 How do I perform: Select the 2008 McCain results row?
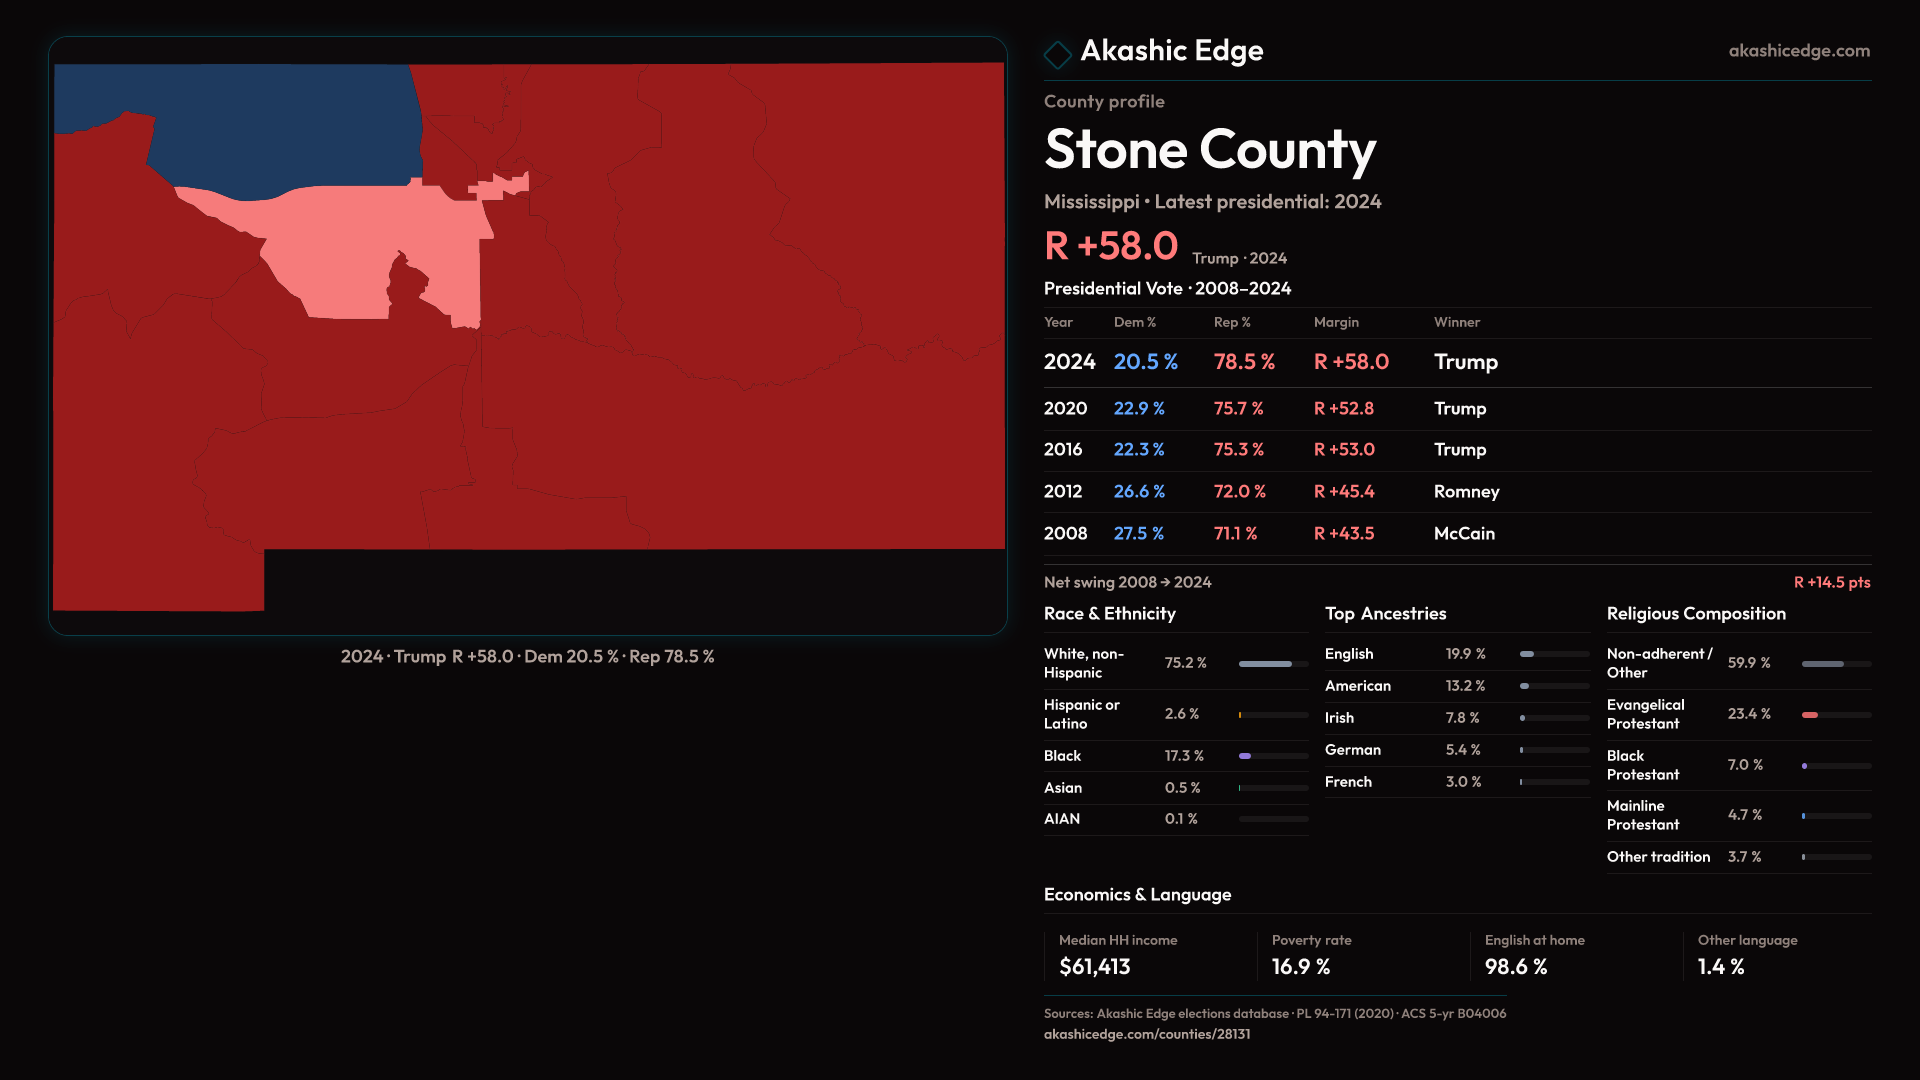coord(1456,534)
